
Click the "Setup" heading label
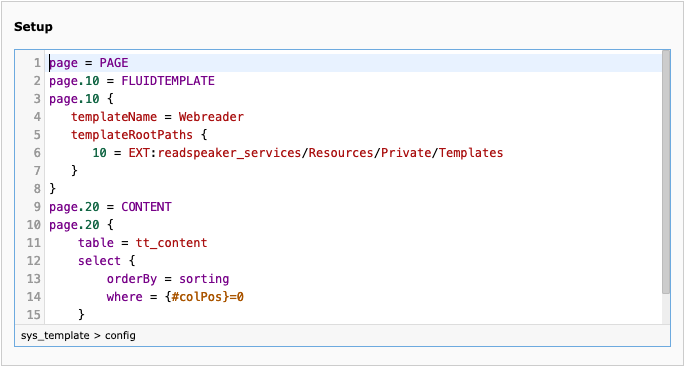[x=33, y=27]
